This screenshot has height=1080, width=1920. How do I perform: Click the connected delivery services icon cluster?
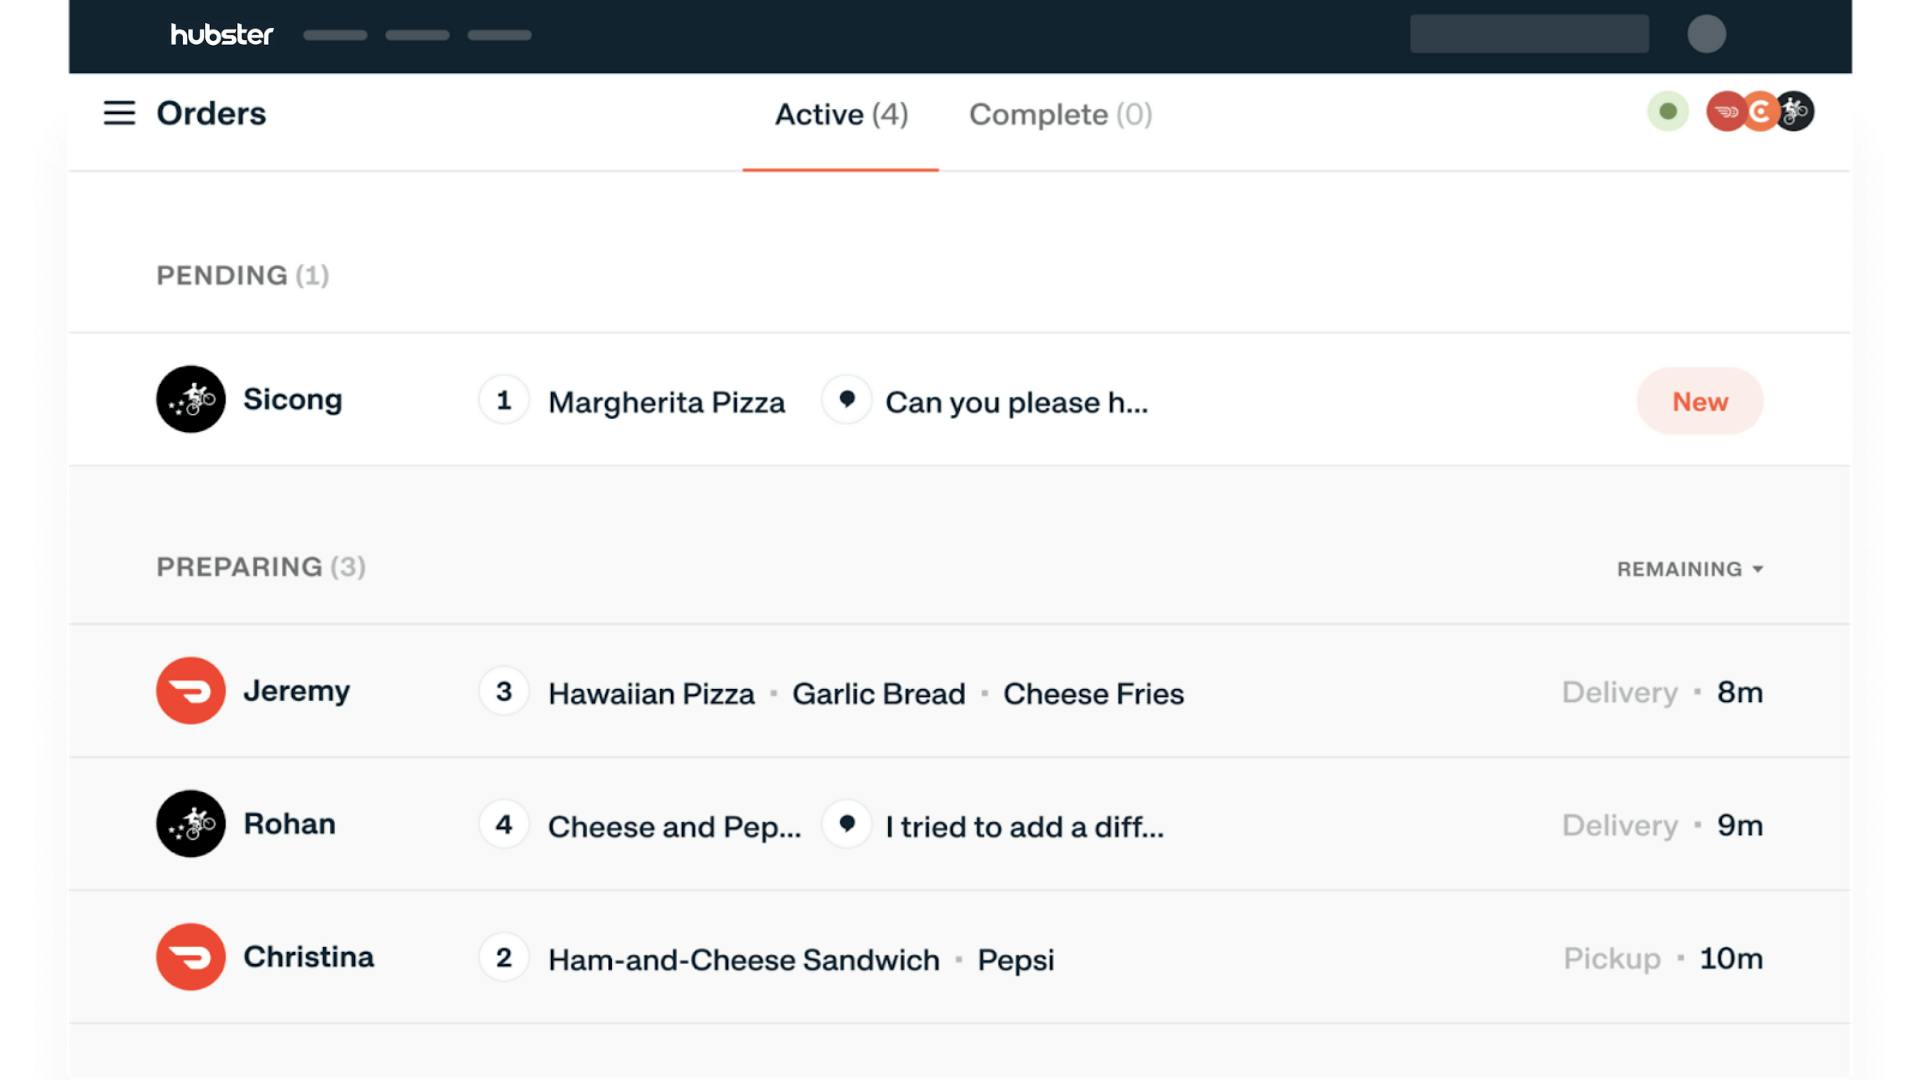(1761, 112)
